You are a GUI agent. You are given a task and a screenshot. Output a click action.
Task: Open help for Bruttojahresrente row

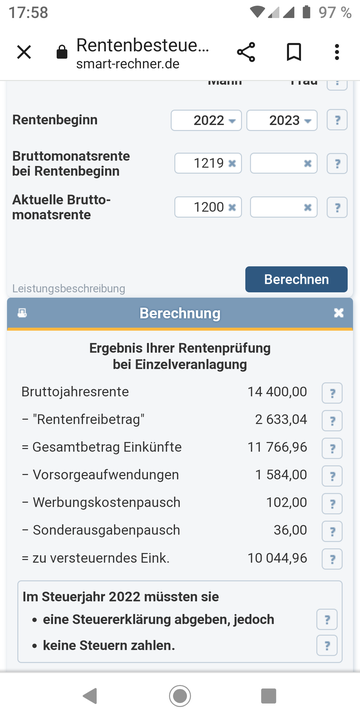[332, 393]
